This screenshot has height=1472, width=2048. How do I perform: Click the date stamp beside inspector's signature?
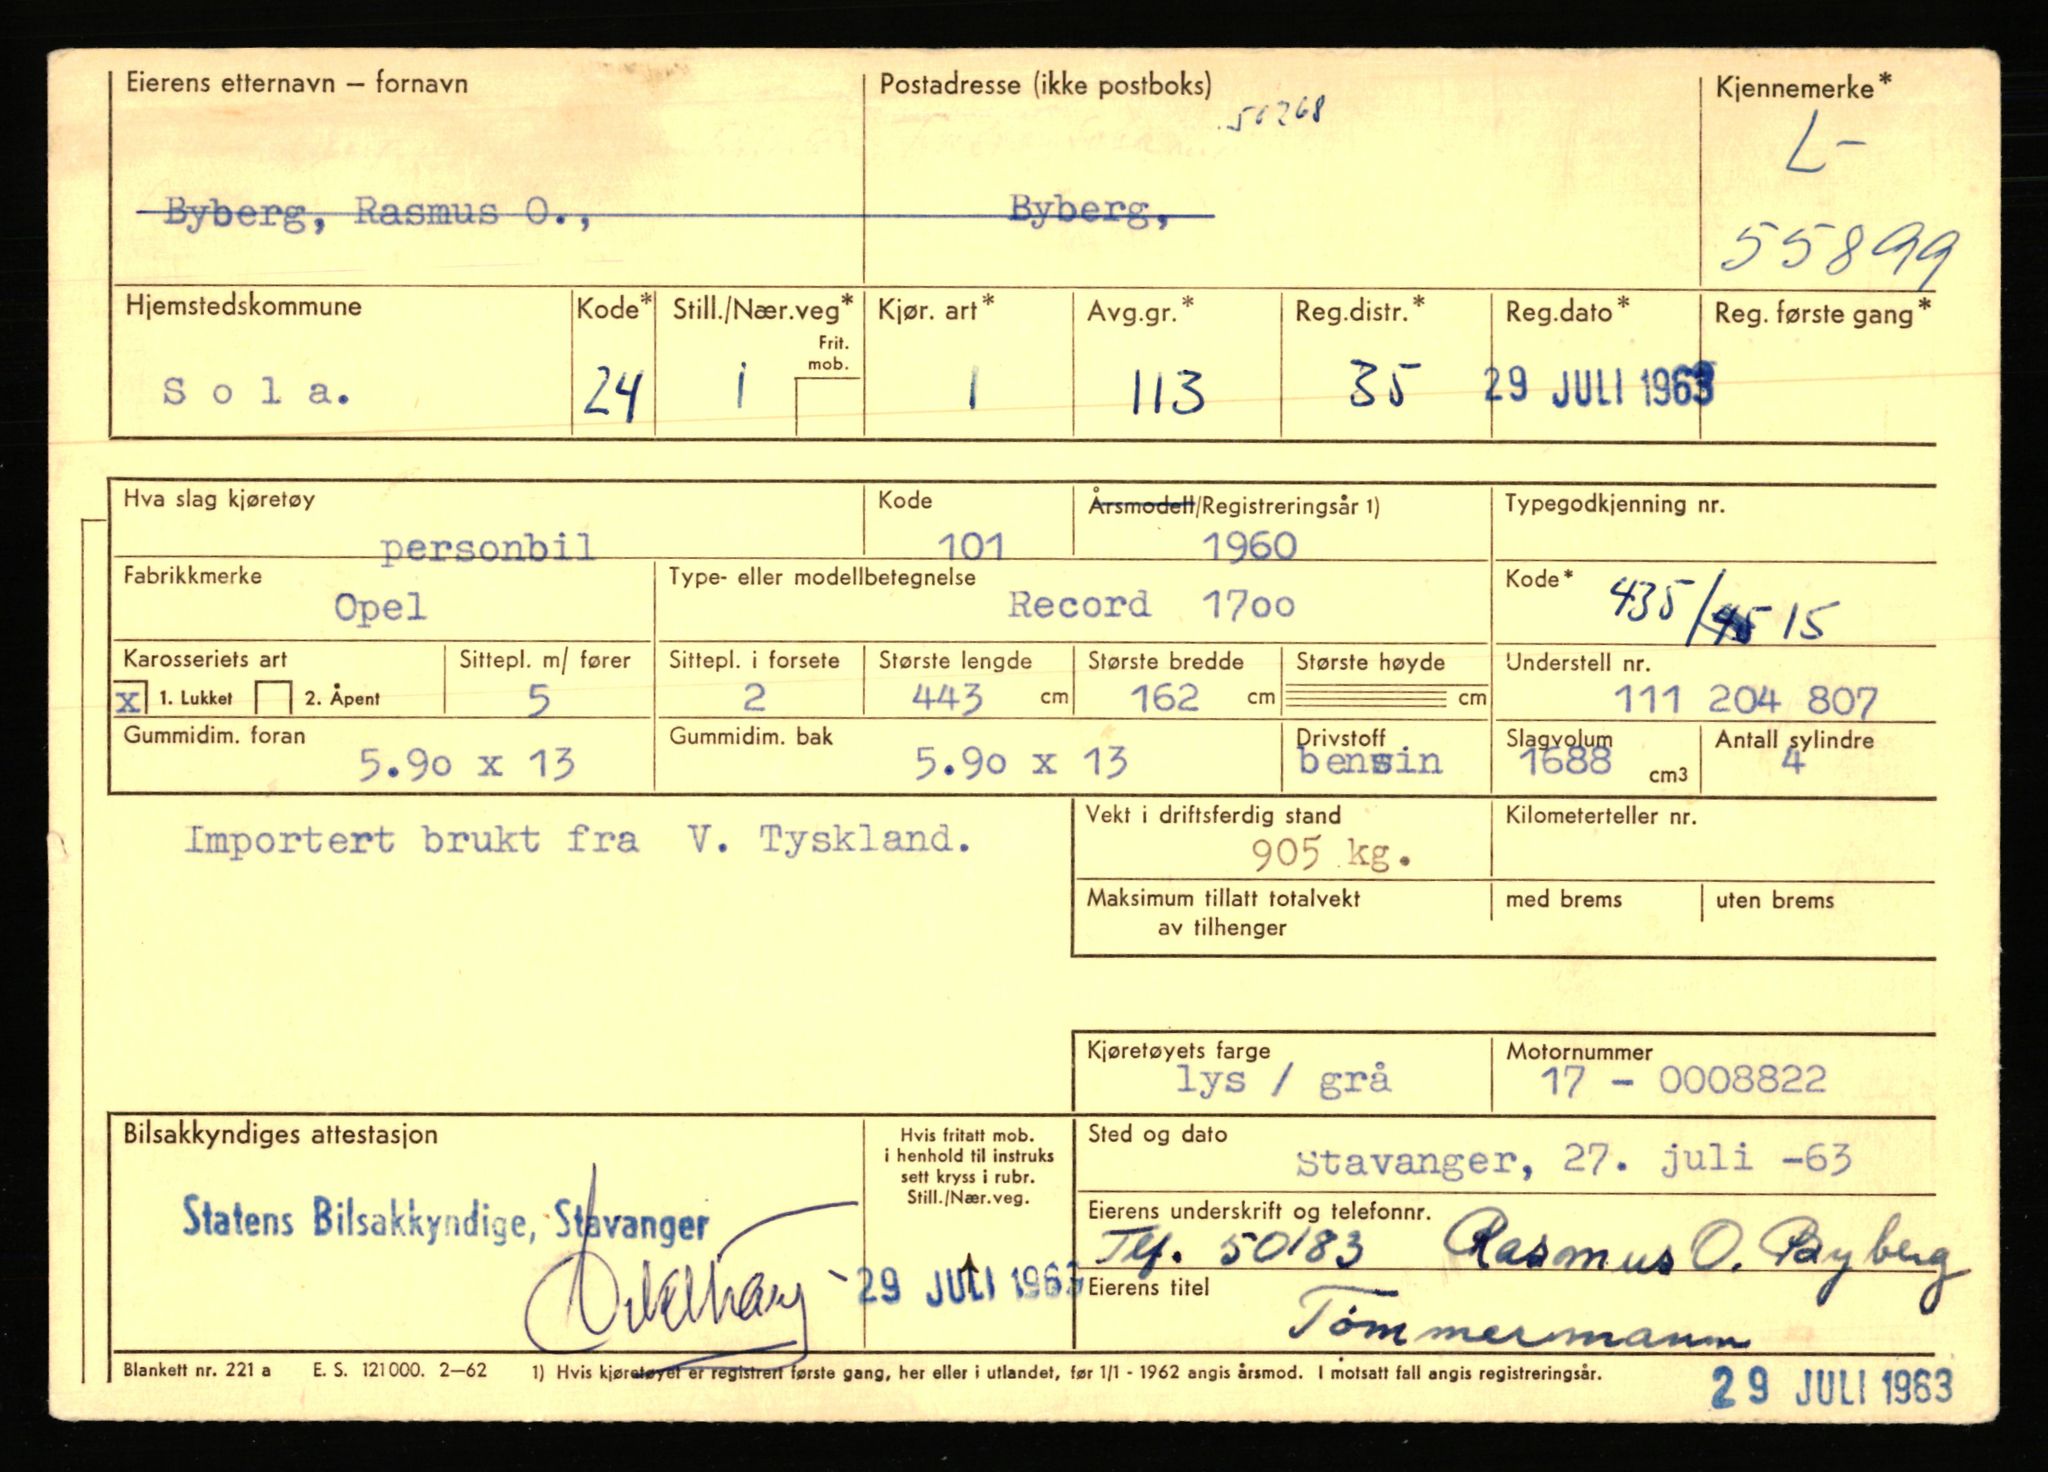(970, 1286)
